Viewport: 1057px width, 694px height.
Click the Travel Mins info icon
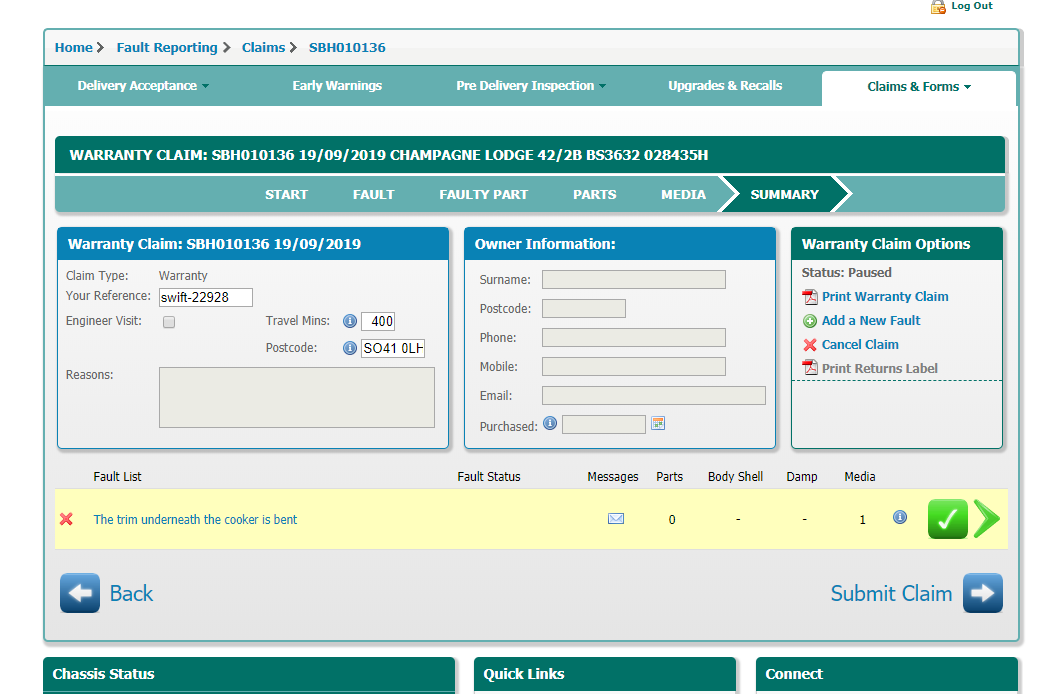pos(350,321)
